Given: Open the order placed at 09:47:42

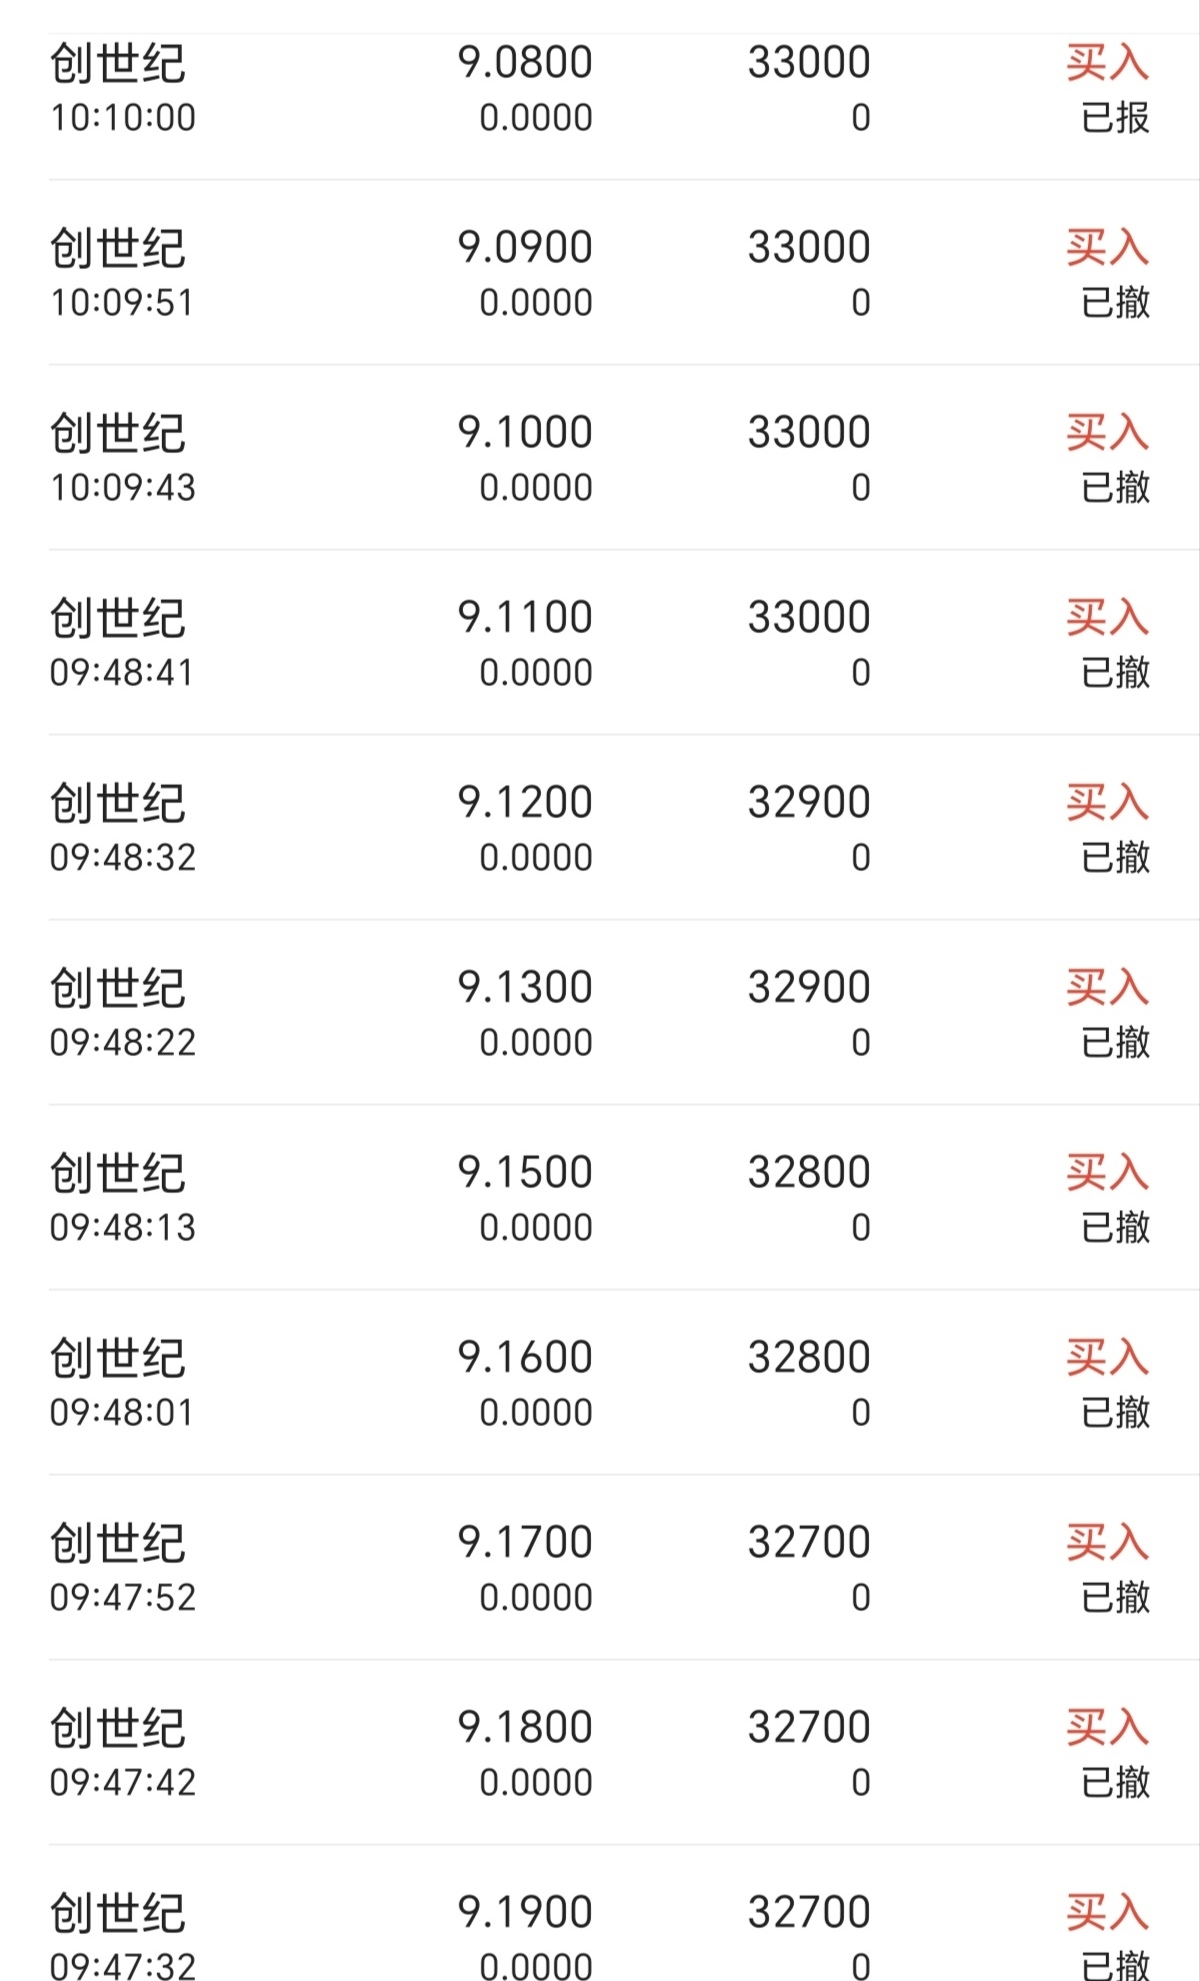Looking at the screenshot, I should coord(600,1753).
